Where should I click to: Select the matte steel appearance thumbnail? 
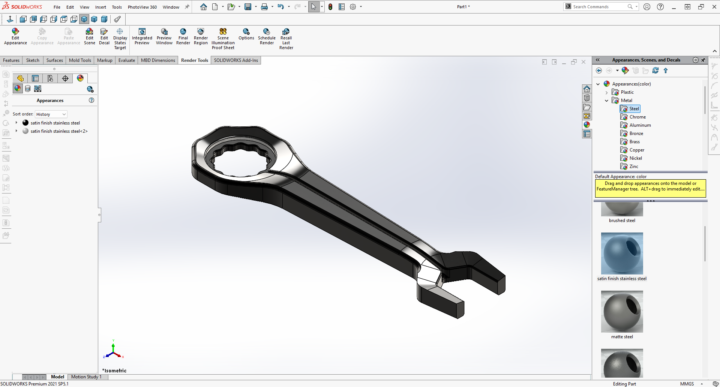622,312
